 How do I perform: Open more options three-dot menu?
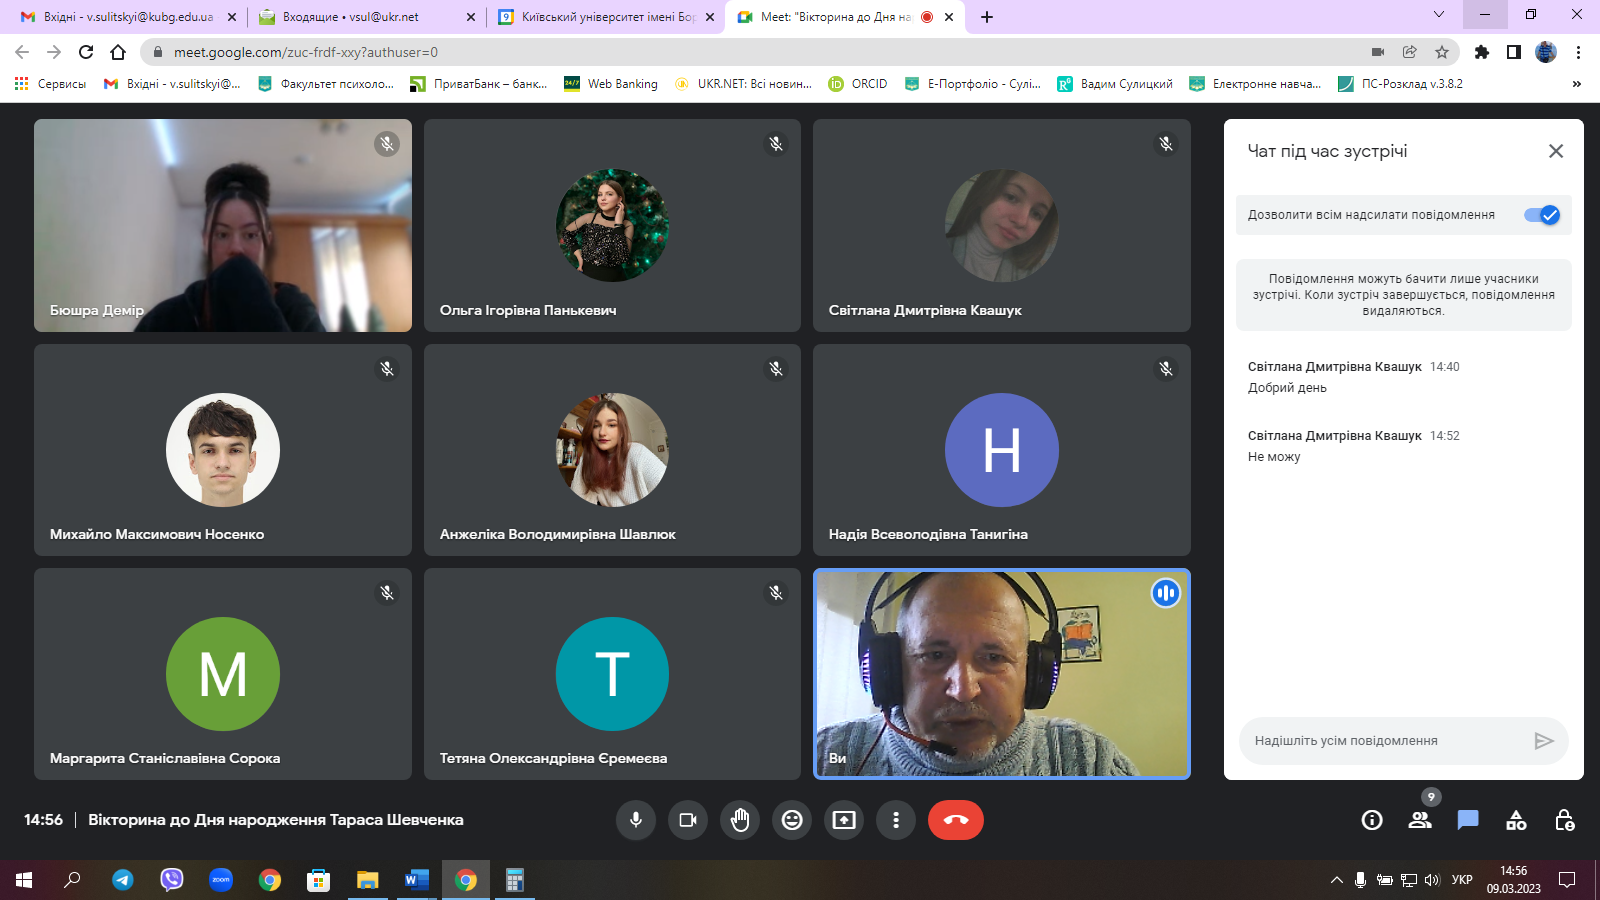pyautogui.click(x=896, y=820)
